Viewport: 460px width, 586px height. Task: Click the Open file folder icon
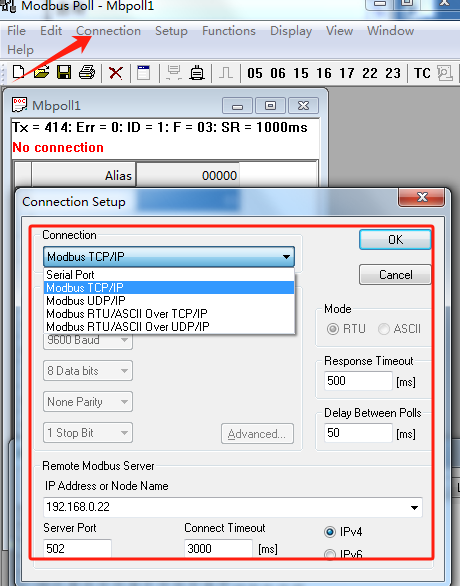[41, 72]
